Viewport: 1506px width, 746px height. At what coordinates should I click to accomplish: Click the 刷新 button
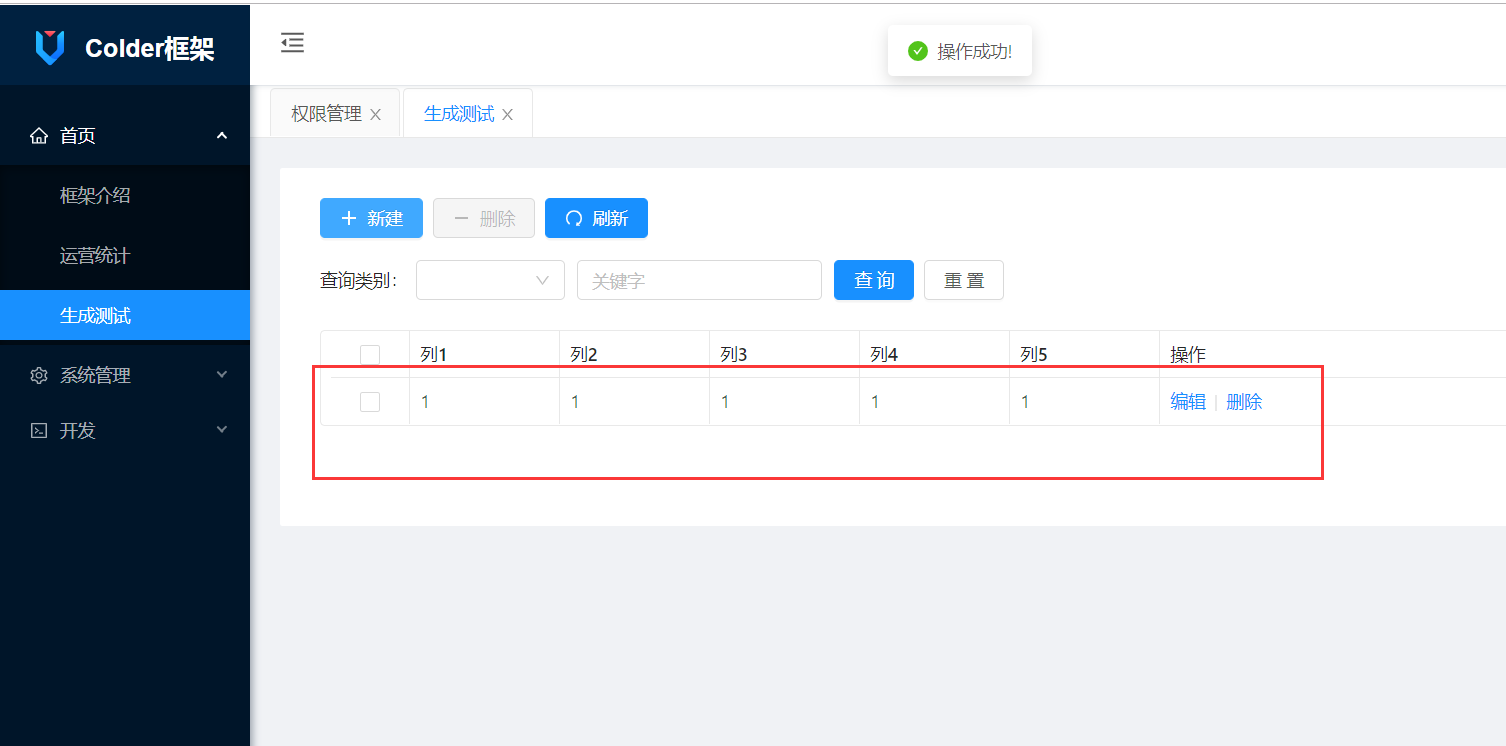(x=596, y=218)
